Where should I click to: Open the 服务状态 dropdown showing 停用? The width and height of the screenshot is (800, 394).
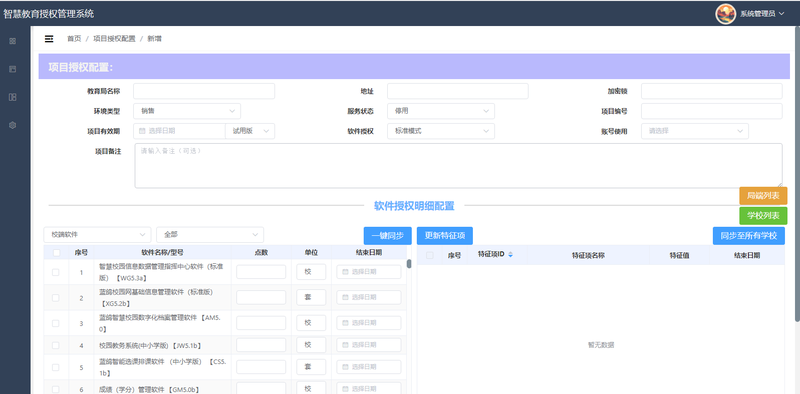pos(441,111)
